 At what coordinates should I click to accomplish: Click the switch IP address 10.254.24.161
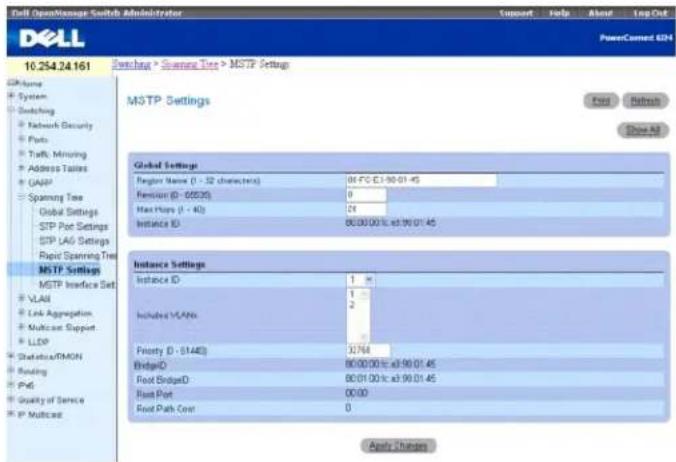point(57,66)
